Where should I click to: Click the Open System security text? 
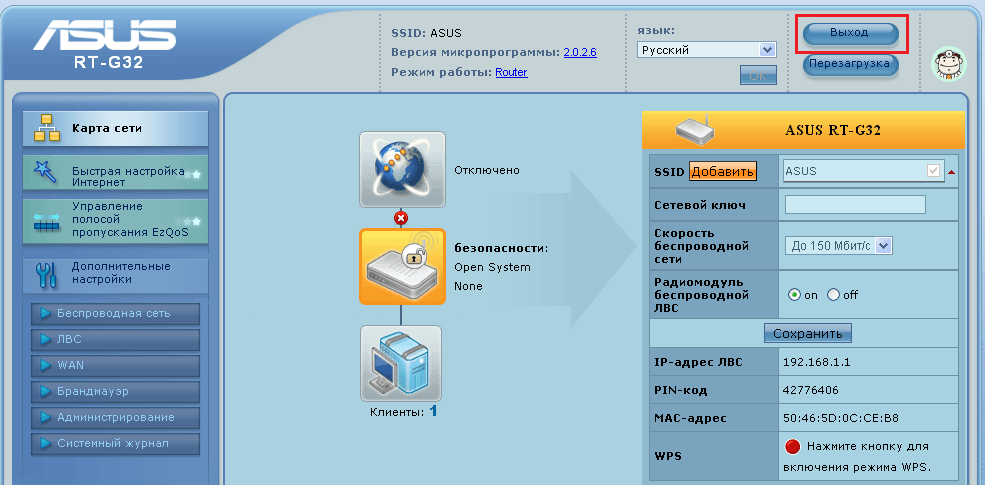coord(492,267)
